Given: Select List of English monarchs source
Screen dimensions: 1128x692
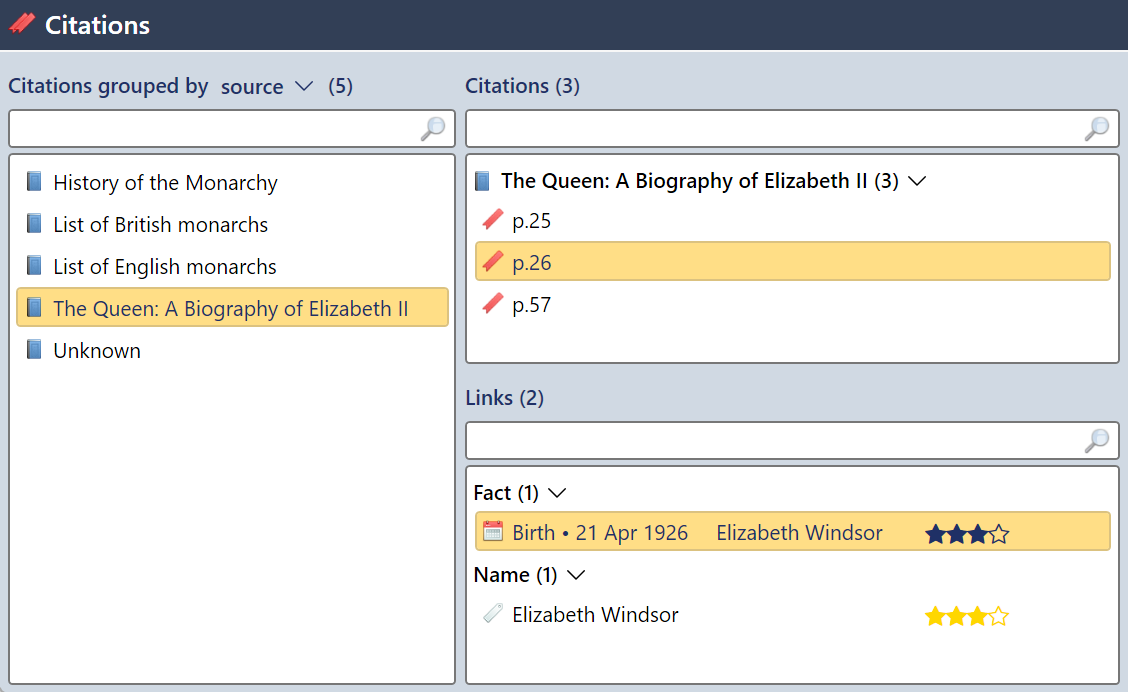Looking at the screenshot, I should click(165, 267).
